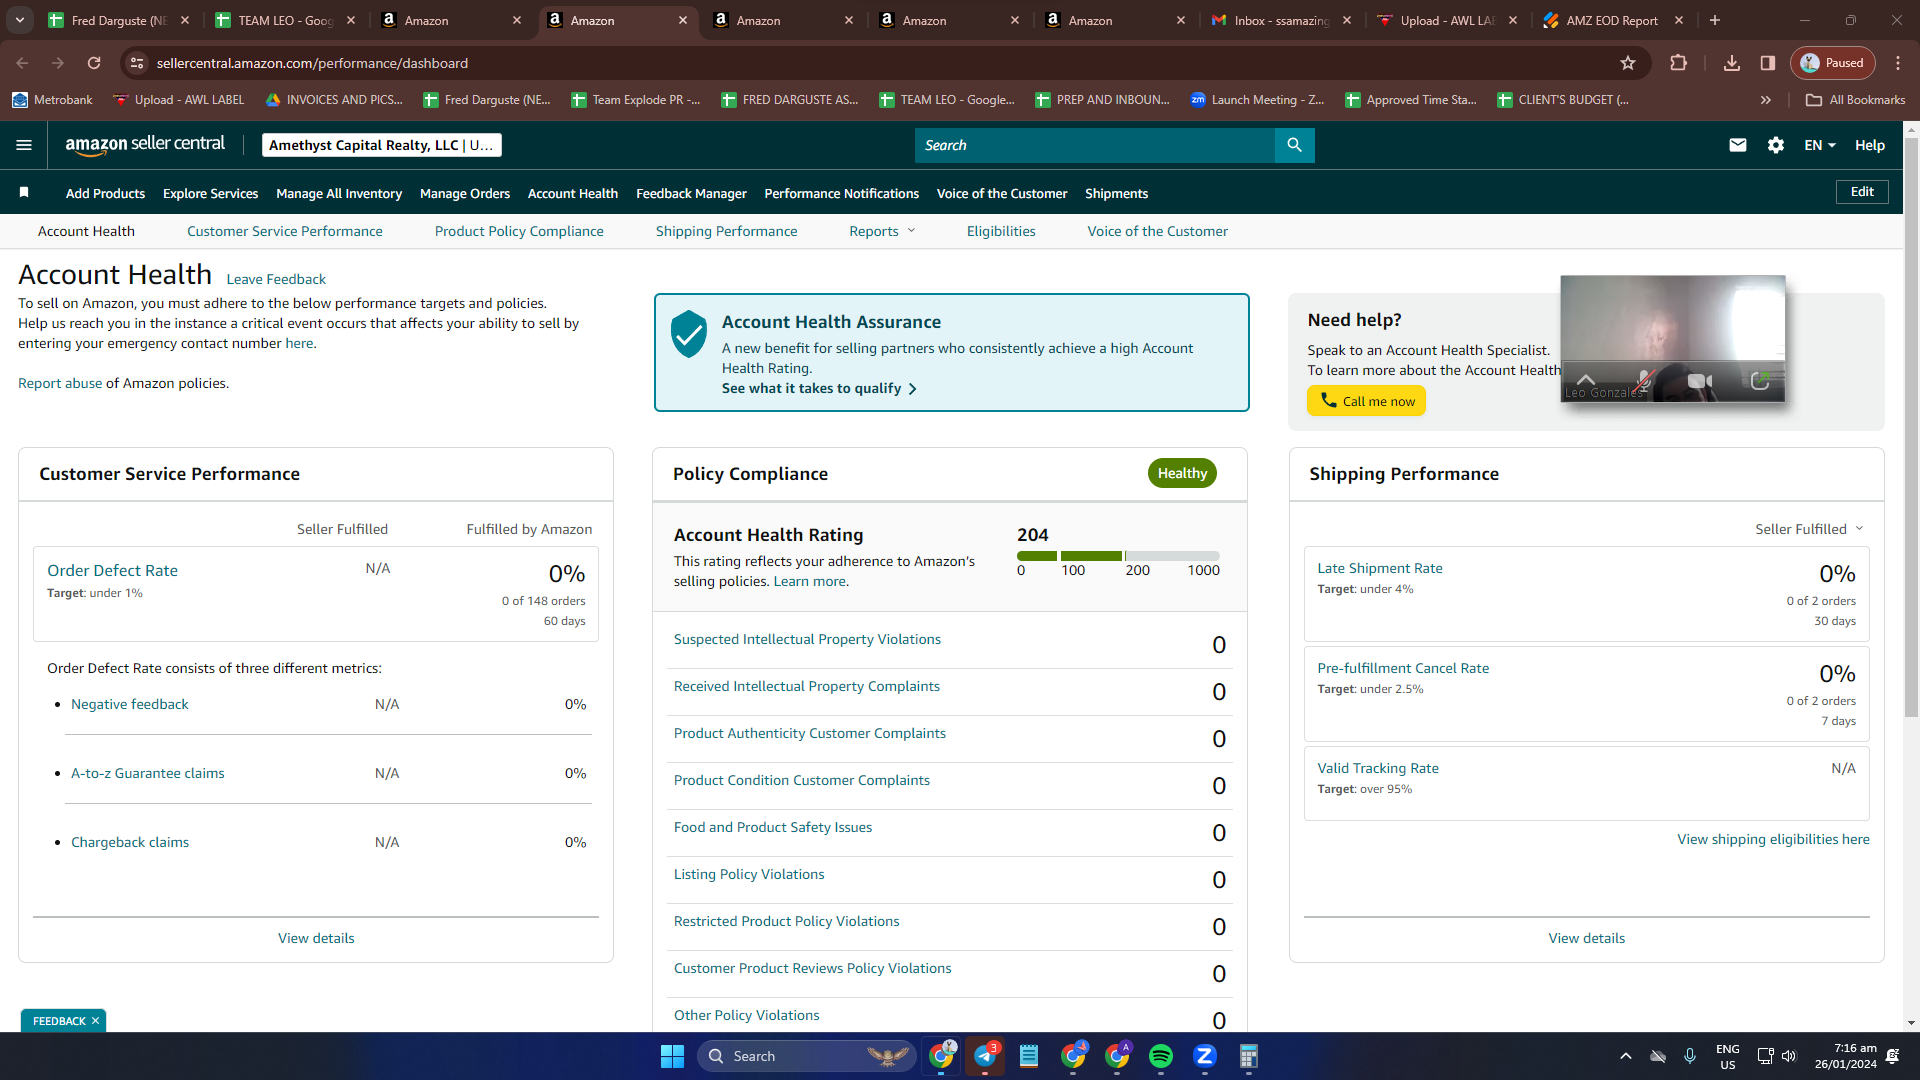Open Suspected Intellectual Property Violations link
1920x1080 pixels.
(x=807, y=639)
